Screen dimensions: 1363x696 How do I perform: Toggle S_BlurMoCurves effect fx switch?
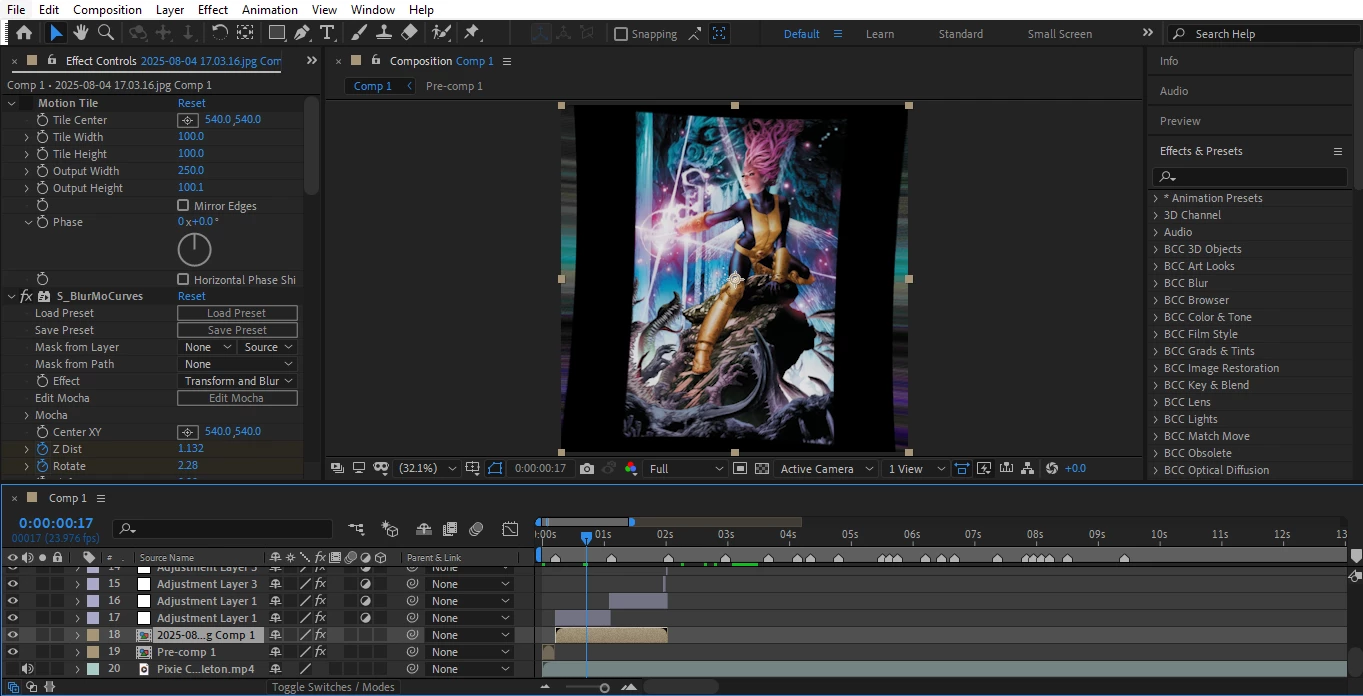[x=26, y=296]
